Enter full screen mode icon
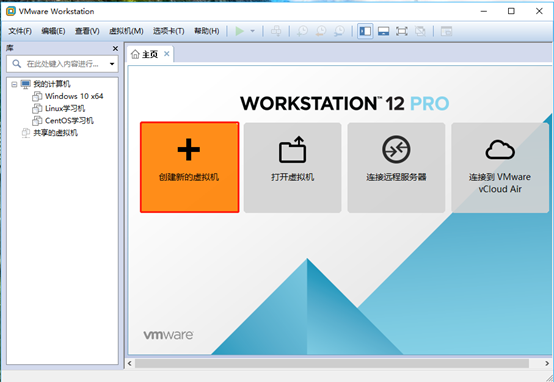 tap(402, 31)
